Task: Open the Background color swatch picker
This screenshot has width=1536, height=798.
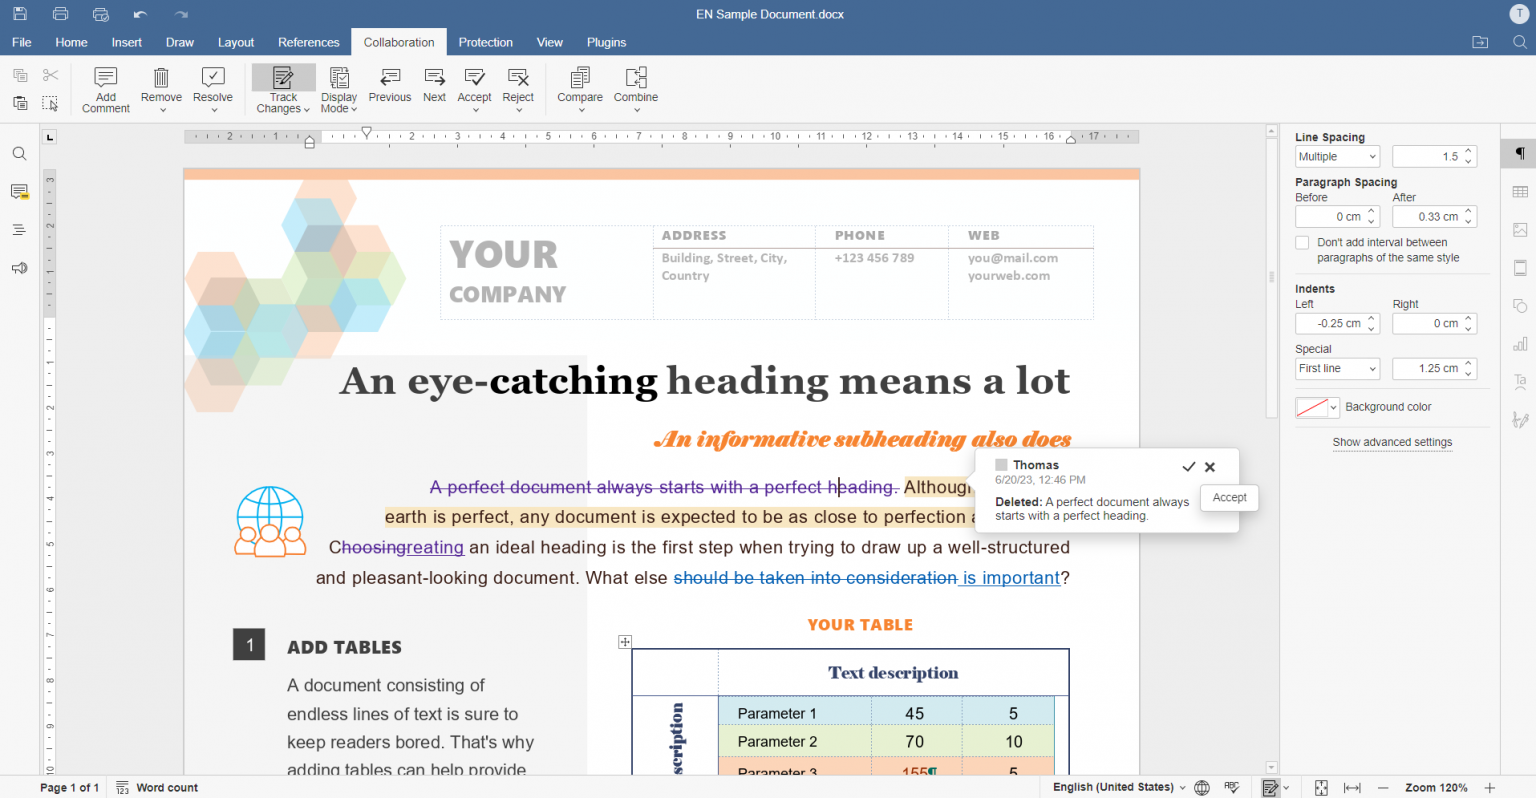Action: (x=1317, y=407)
